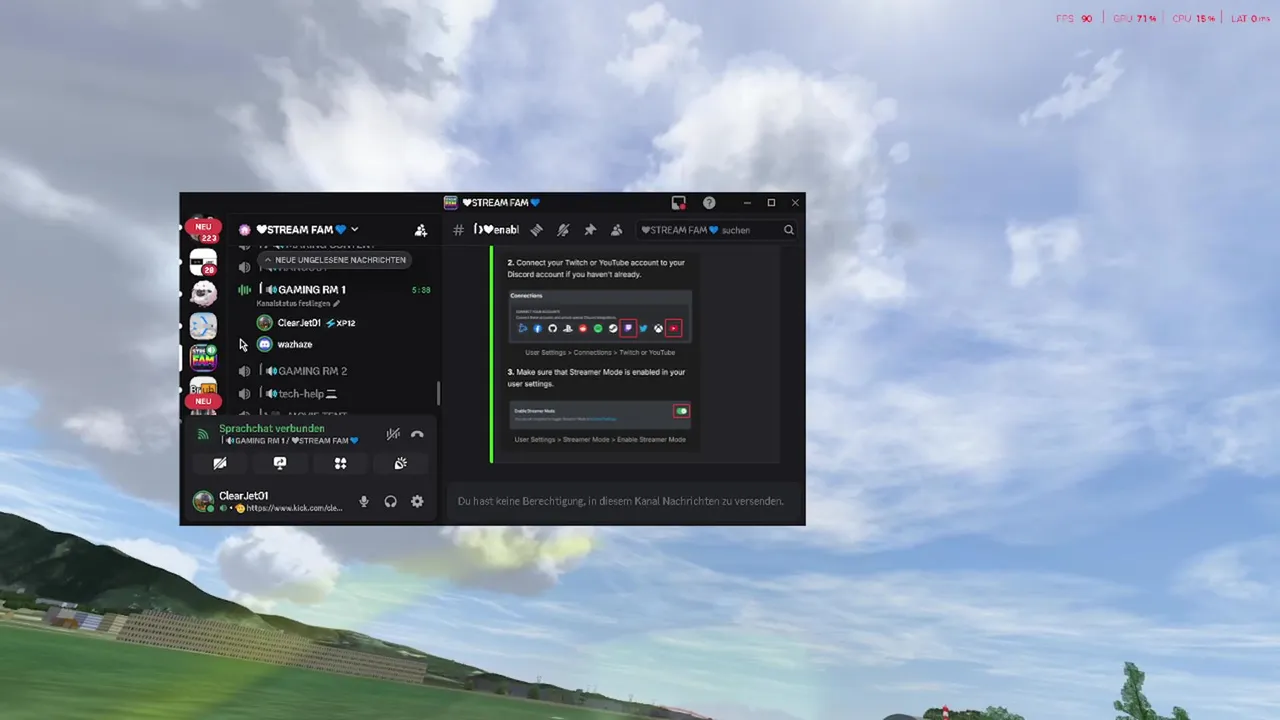Open user settings gear
This screenshot has width=1280, height=720.
(417, 501)
